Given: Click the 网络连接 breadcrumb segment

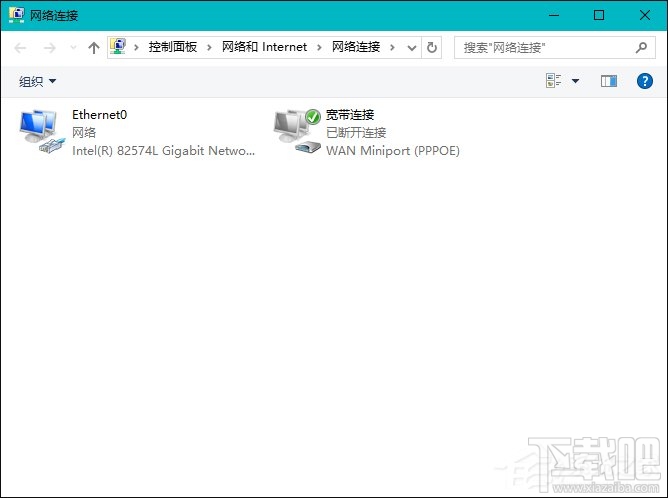Looking at the screenshot, I should pos(357,47).
